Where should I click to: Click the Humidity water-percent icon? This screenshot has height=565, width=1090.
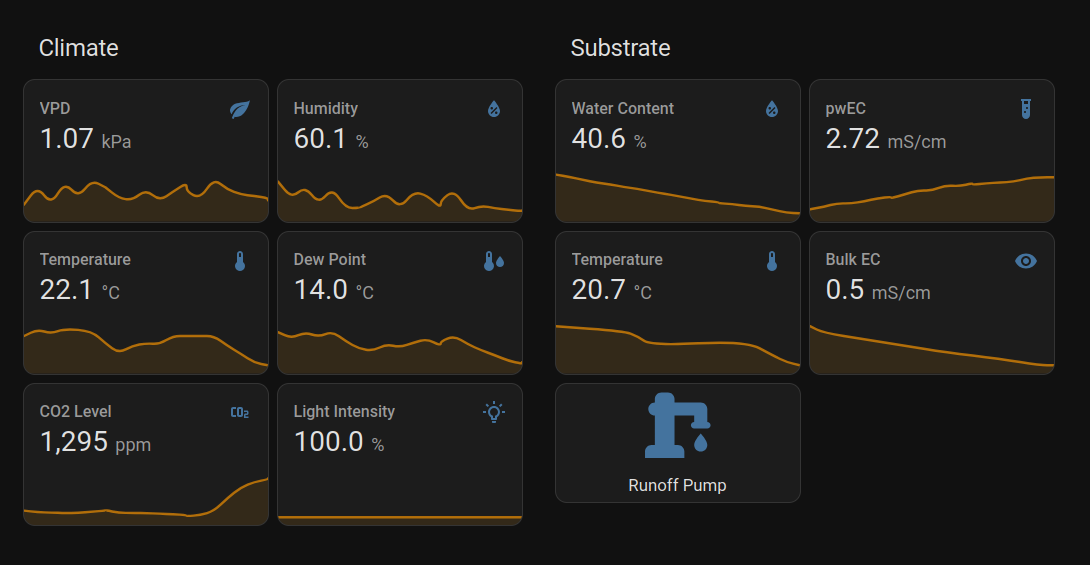[x=494, y=109]
